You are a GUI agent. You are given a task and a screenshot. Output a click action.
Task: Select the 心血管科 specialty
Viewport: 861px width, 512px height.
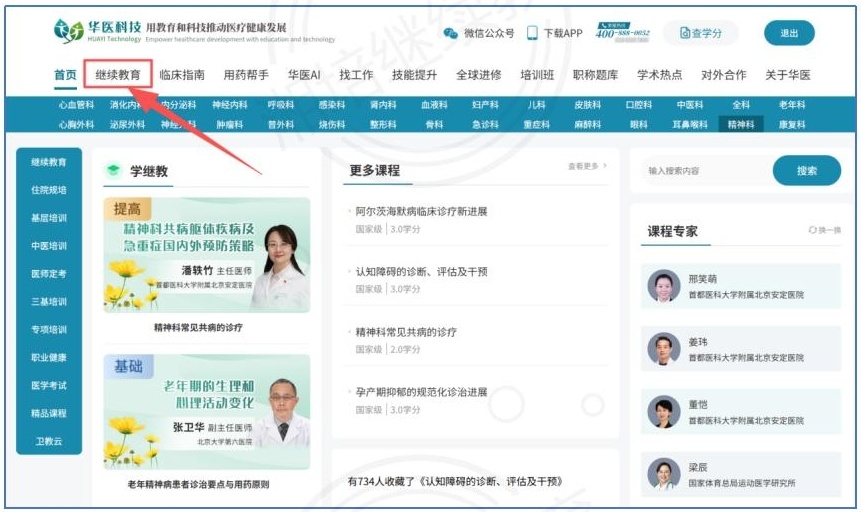coord(76,104)
